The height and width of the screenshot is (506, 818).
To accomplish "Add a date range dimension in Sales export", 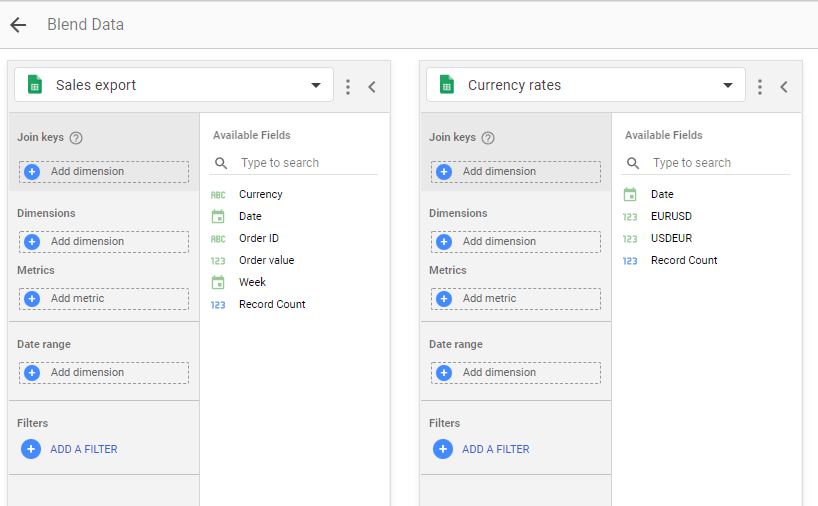I will pyautogui.click(x=104, y=372).
